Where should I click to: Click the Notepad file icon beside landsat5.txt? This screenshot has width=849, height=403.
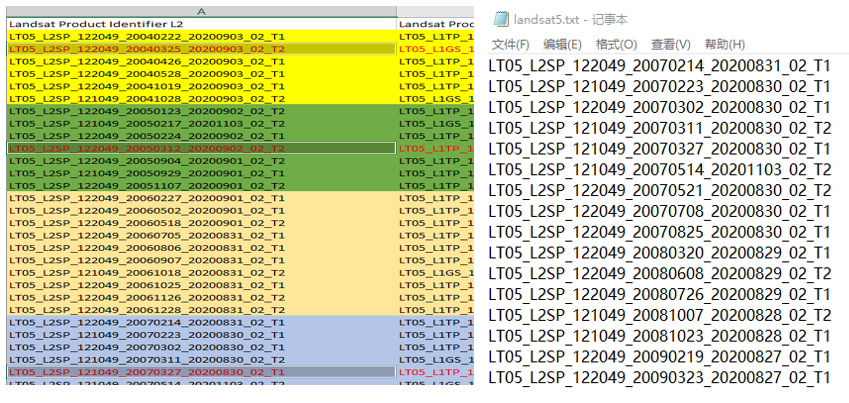tap(501, 19)
